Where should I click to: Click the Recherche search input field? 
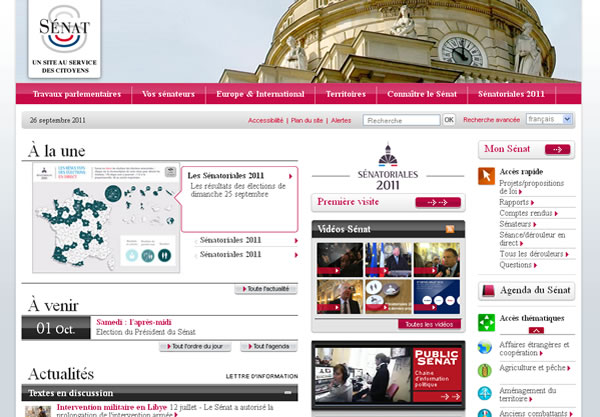coord(401,120)
